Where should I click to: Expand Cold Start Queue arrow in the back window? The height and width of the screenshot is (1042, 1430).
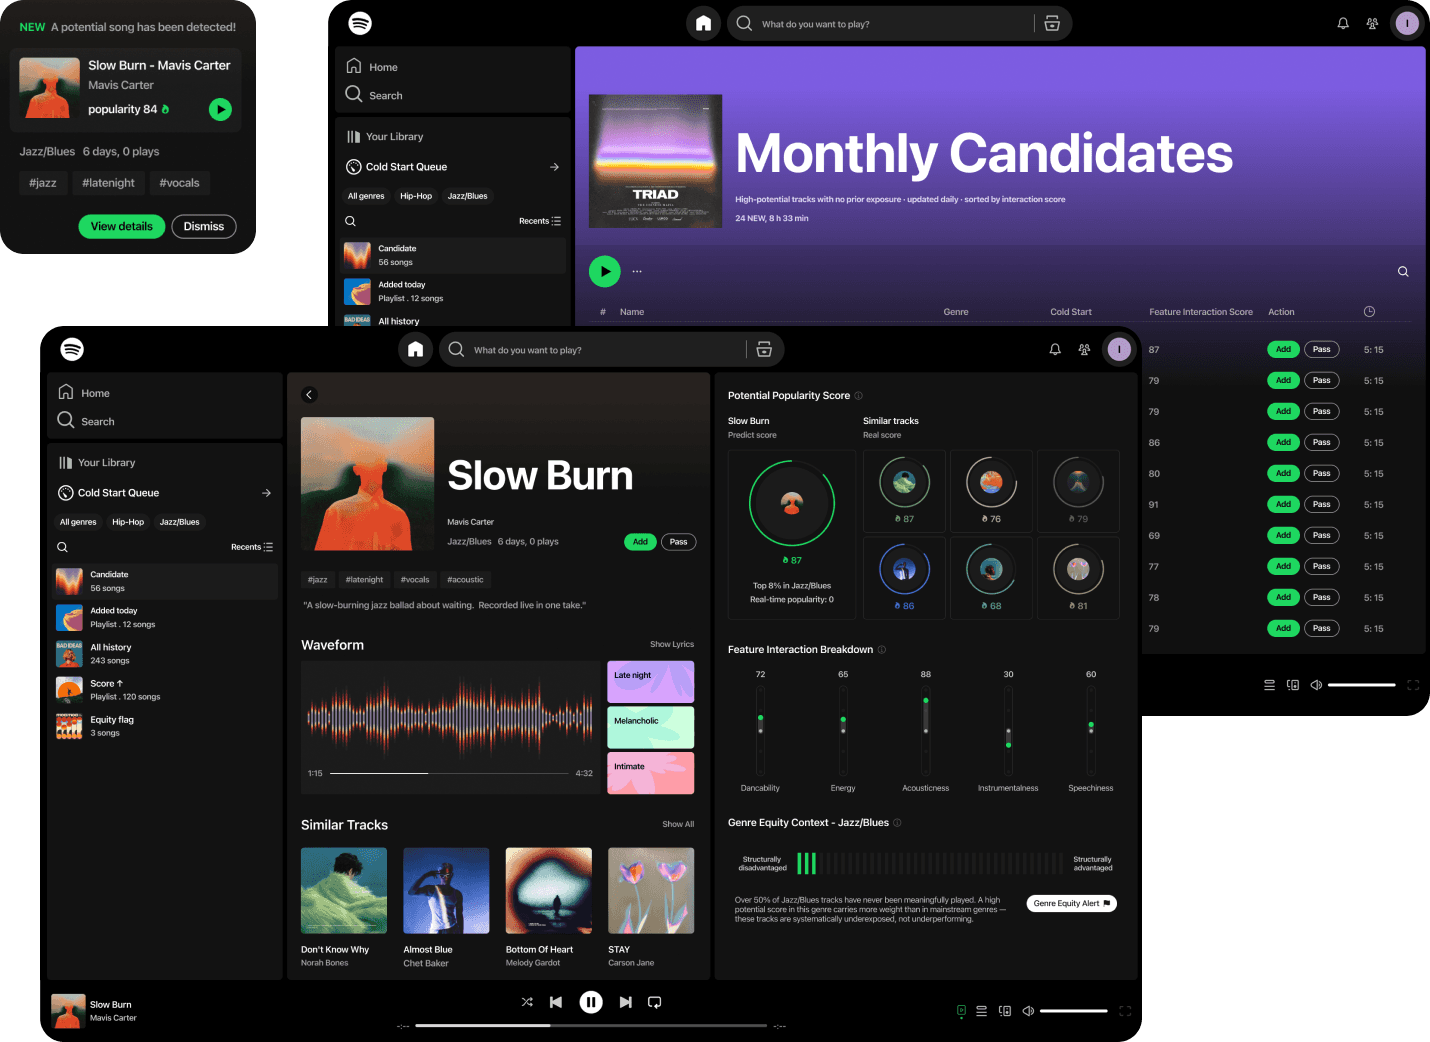click(554, 167)
